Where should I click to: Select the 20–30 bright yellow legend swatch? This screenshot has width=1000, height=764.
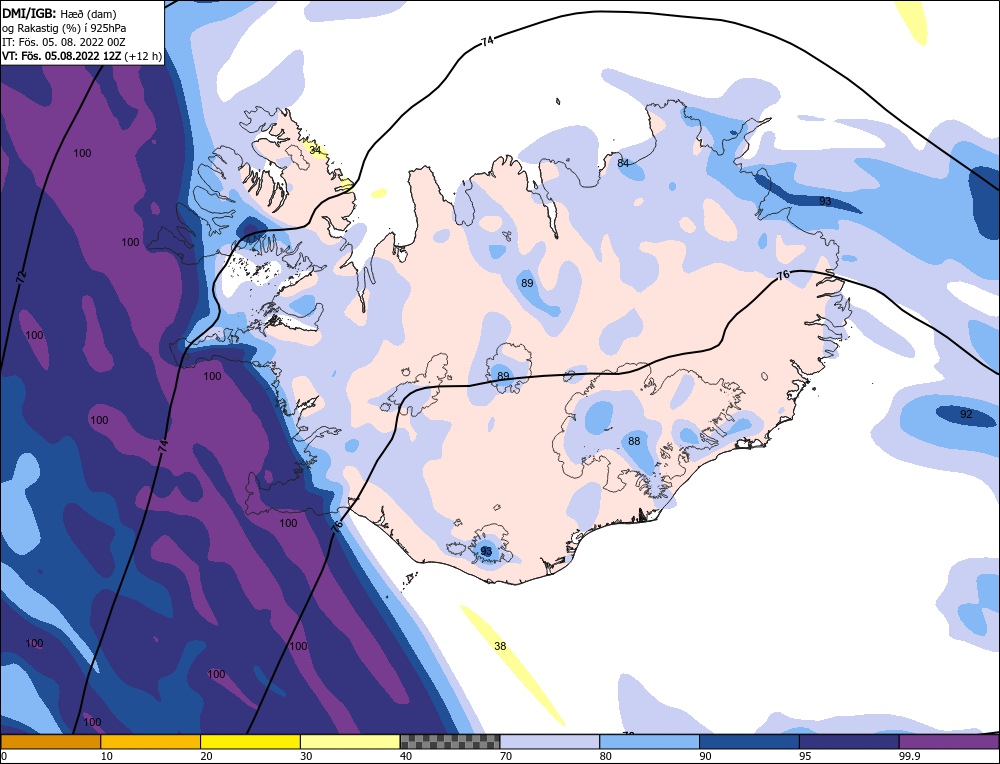click(250, 742)
